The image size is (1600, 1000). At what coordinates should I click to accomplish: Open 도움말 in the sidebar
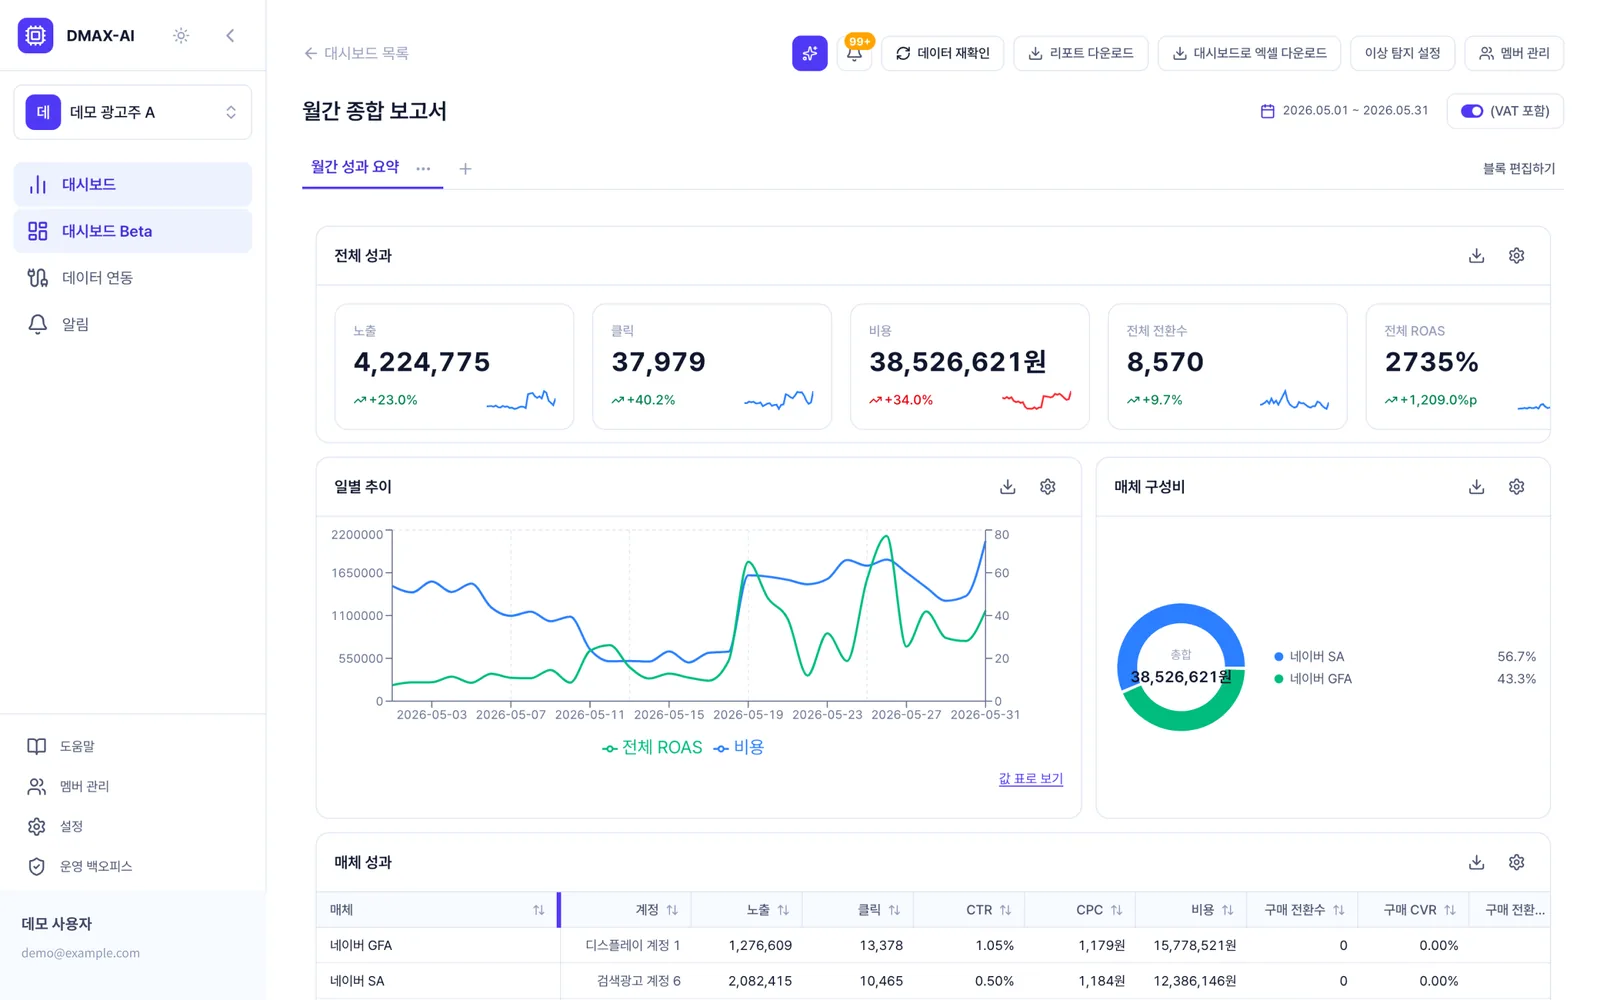[x=133, y=746]
